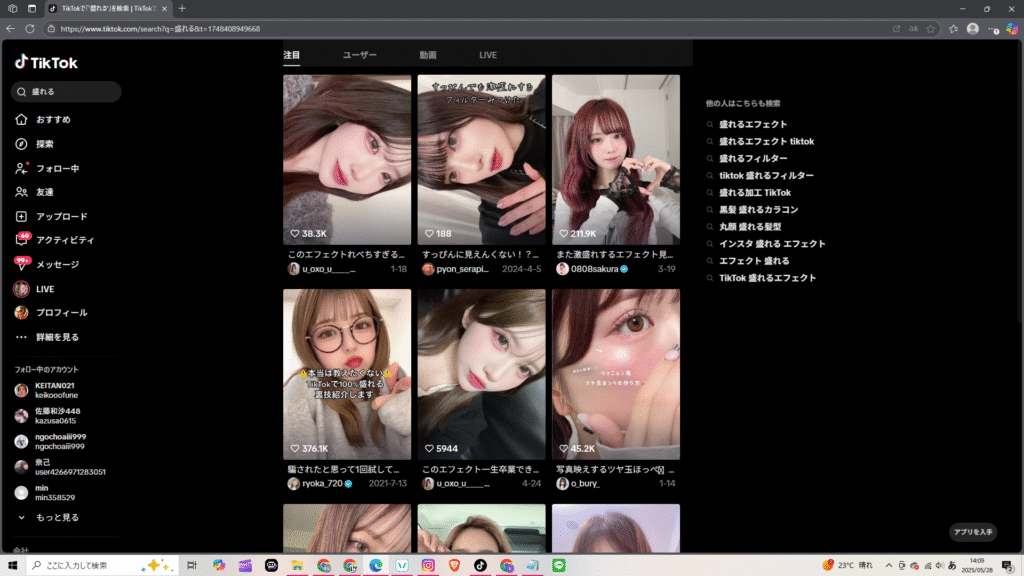Open followed account min358529
This screenshot has width=1024, height=576.
45,492
